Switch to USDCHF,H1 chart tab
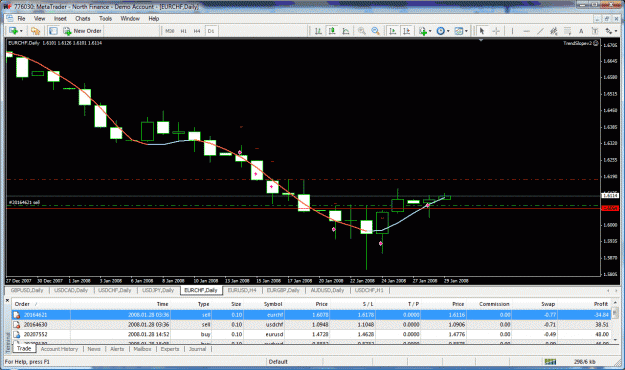The width and height of the screenshot is (625, 370). coord(369,290)
